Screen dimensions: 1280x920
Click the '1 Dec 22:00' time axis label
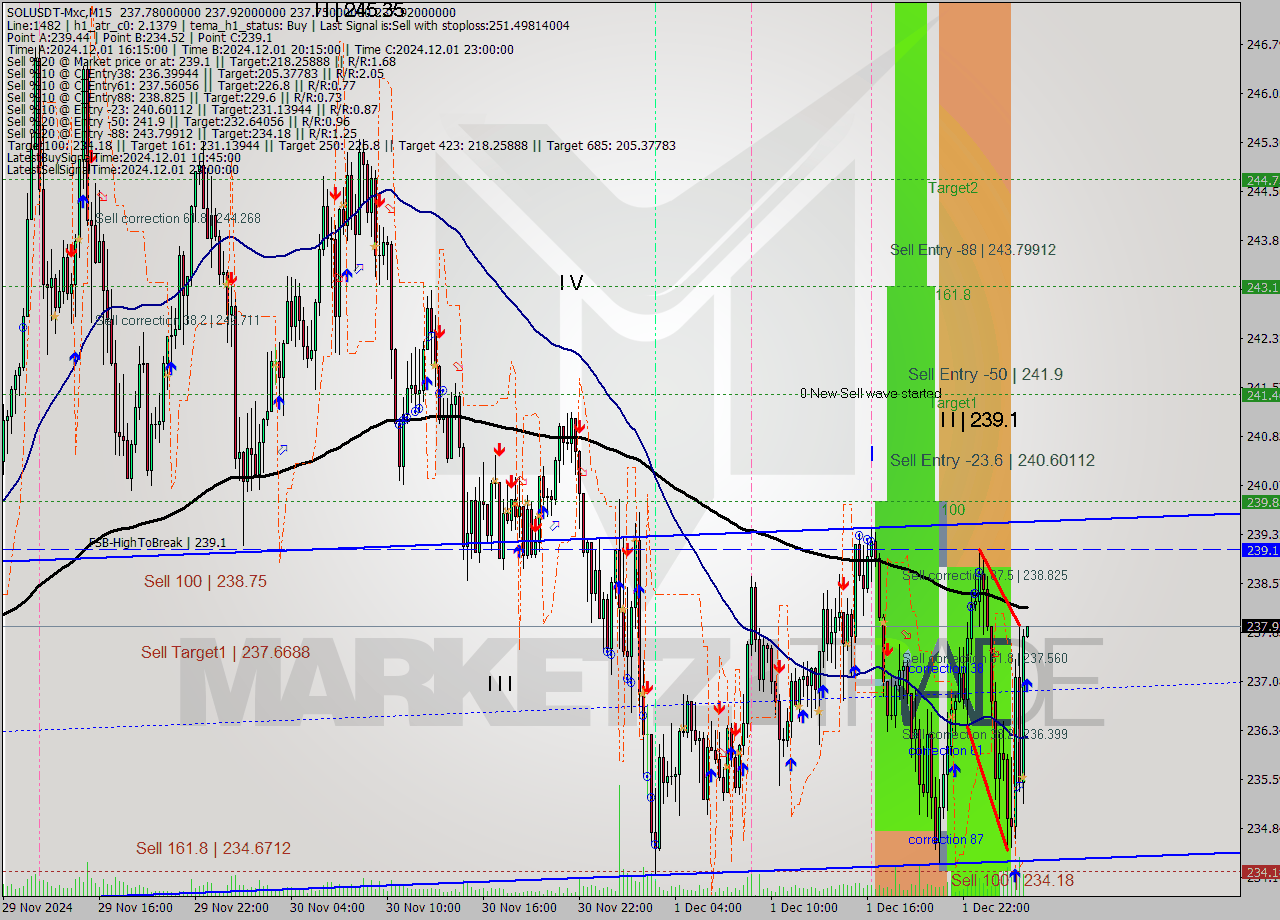pos(996,908)
